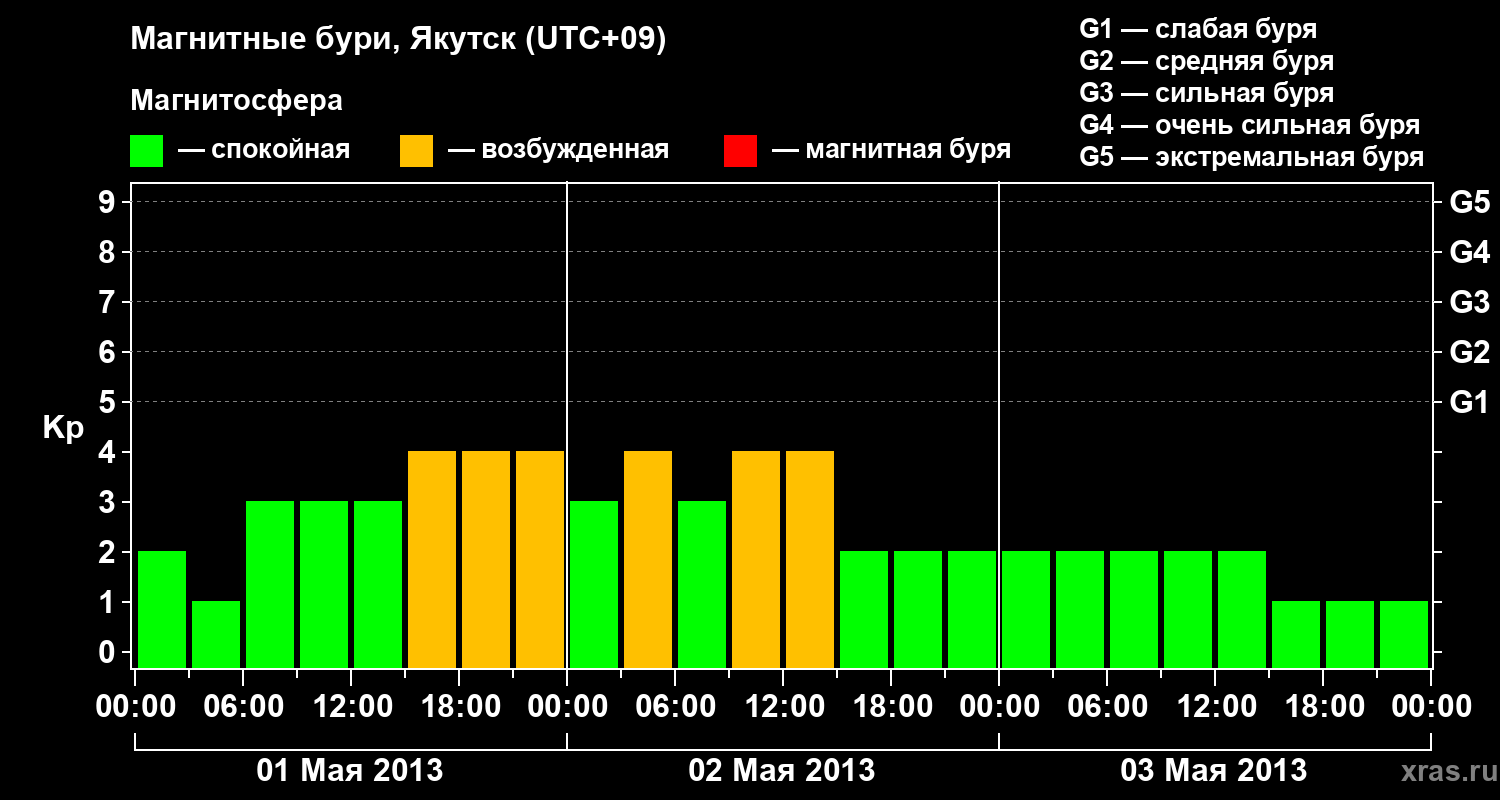Click the first bar of 03 Мая

point(1026,609)
